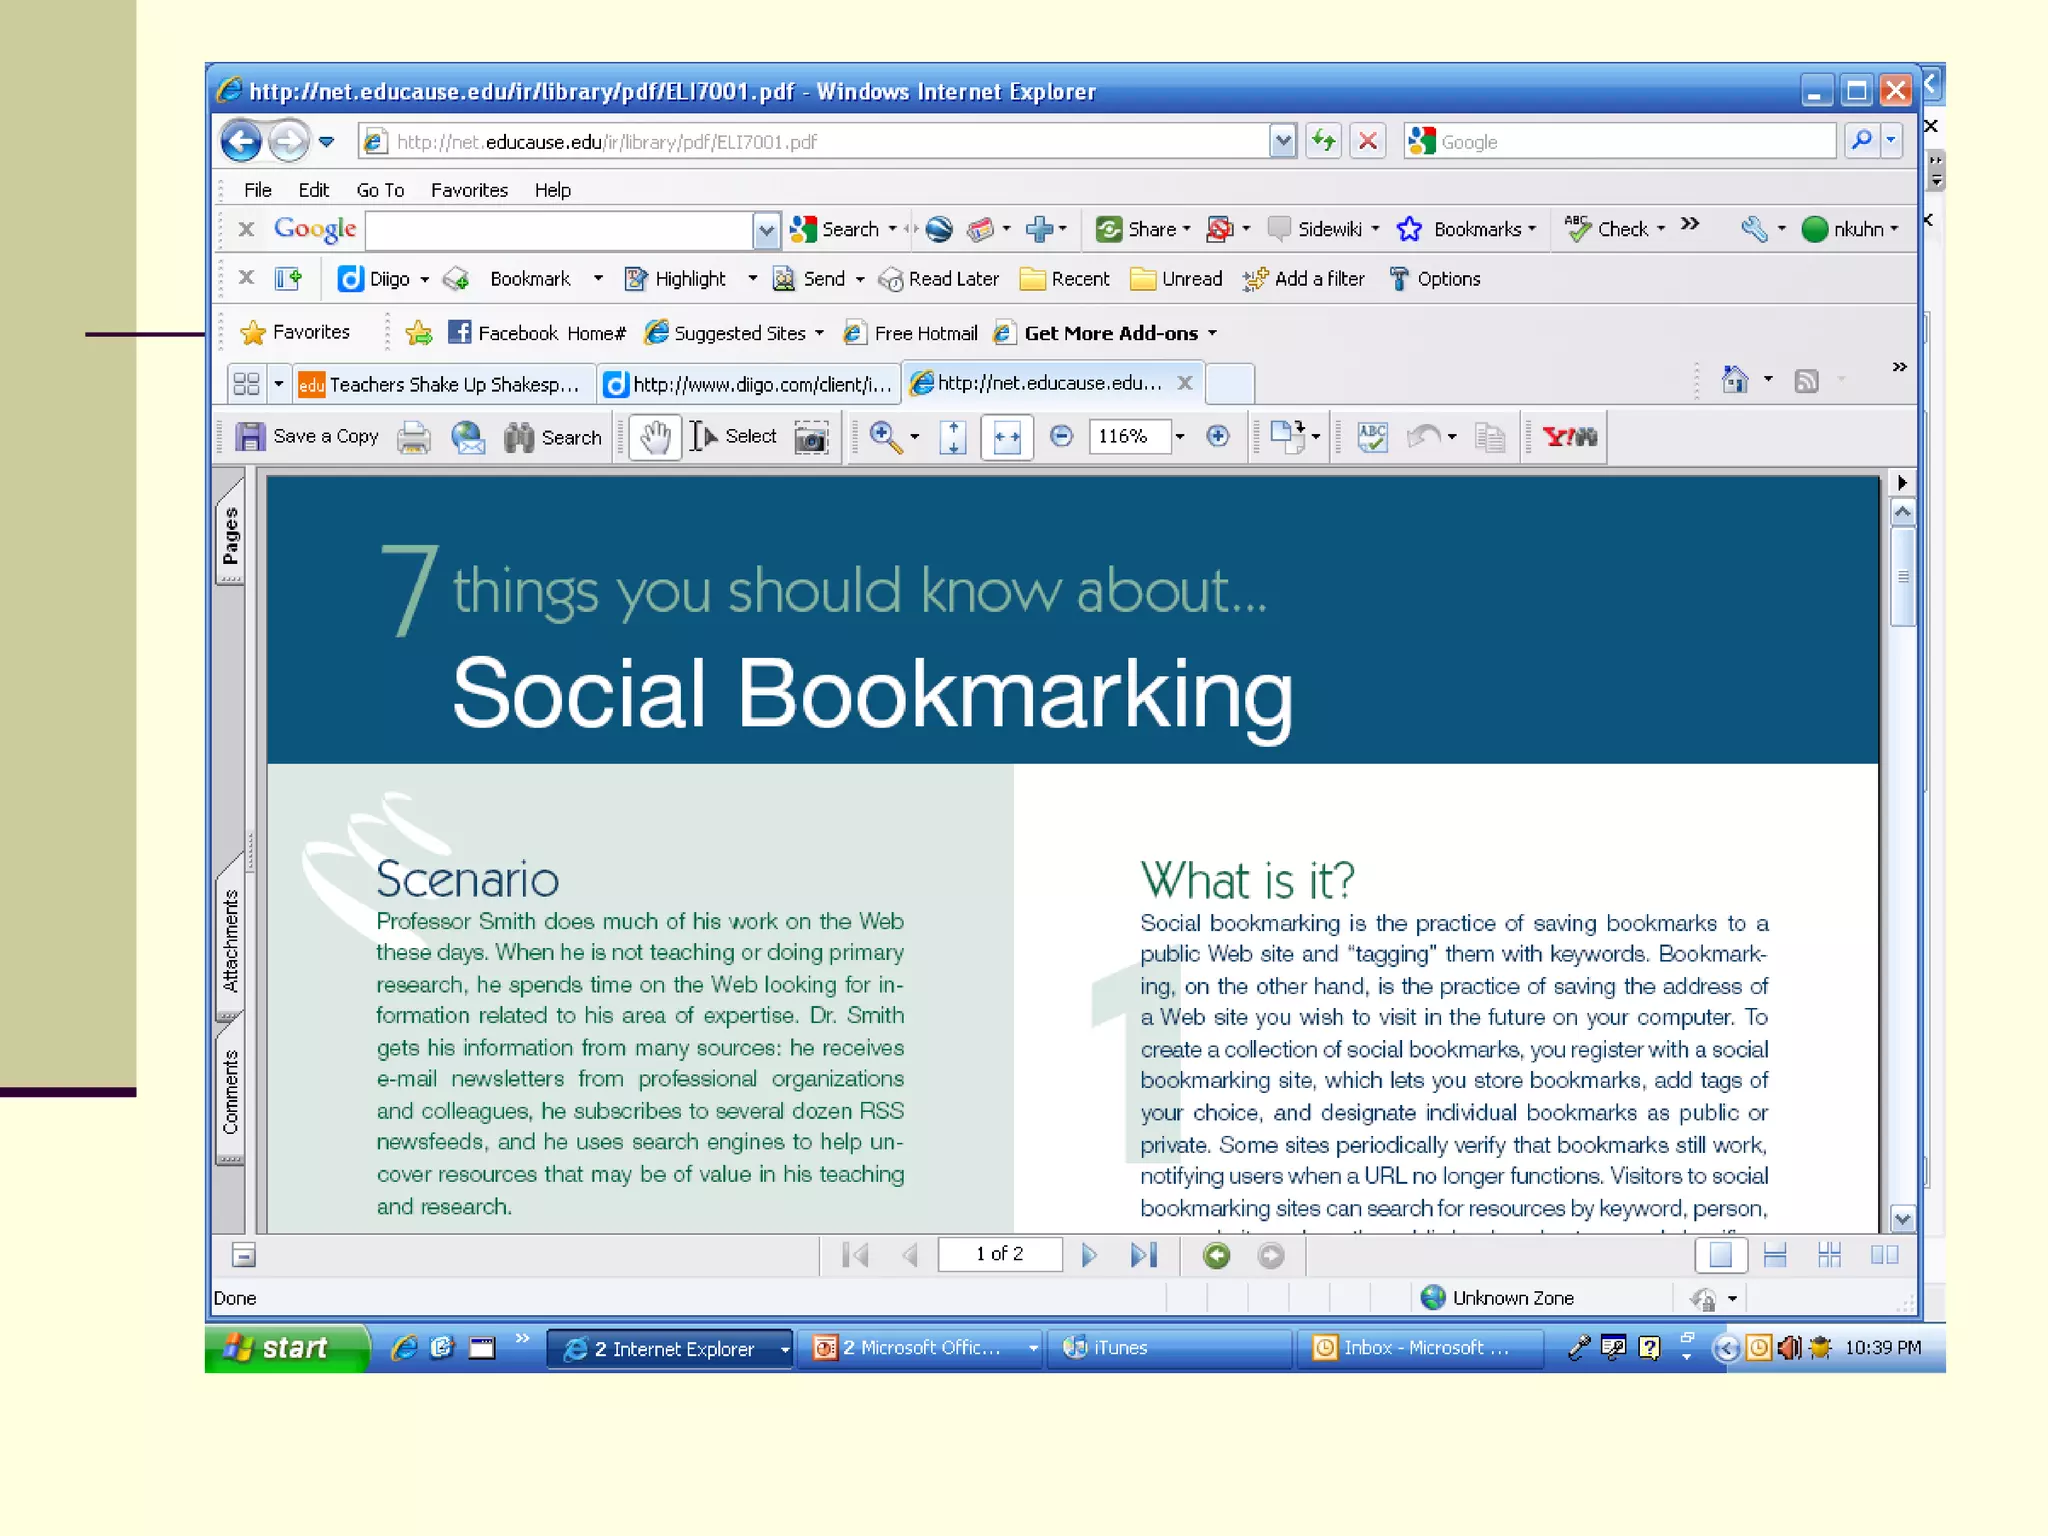Image resolution: width=2048 pixels, height=1536 pixels.
Task: Click the PDF print icon
Action: point(413,437)
